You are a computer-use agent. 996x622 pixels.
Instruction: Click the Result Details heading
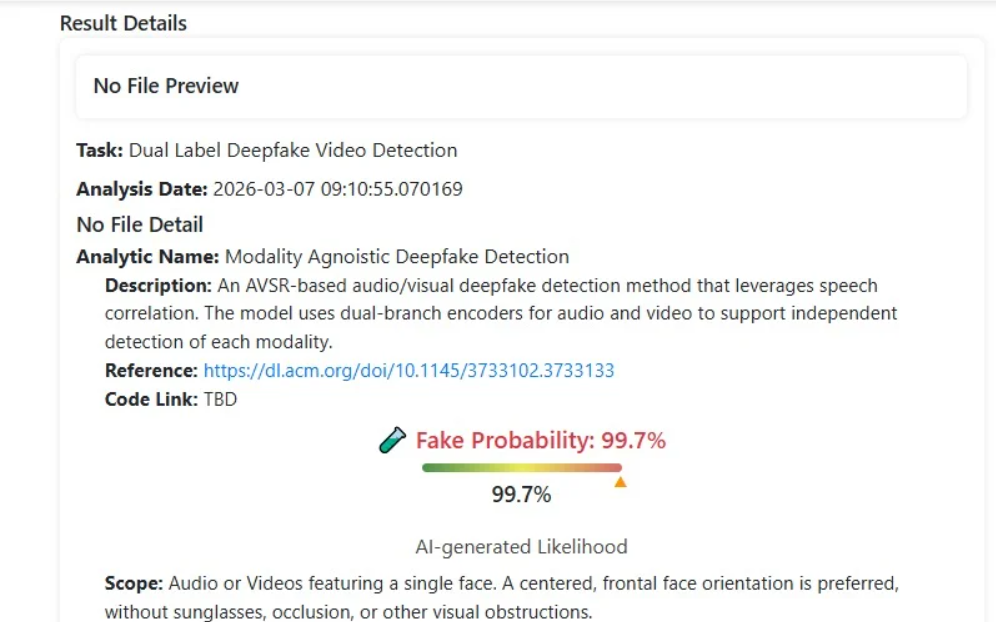point(123,23)
